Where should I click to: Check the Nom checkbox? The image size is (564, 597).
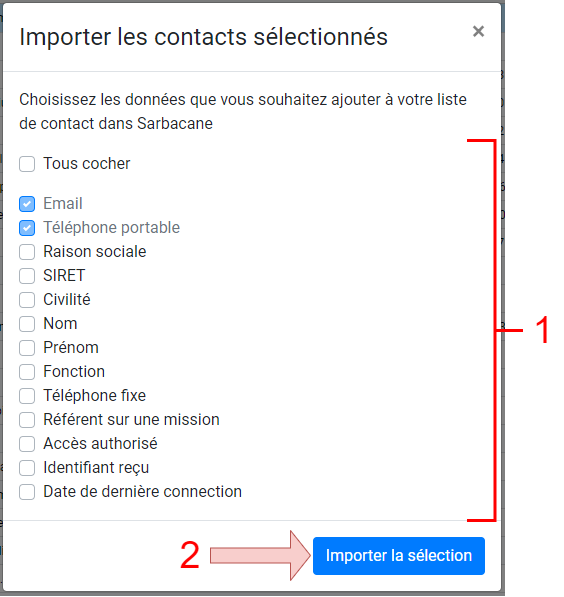pyautogui.click(x=27, y=324)
